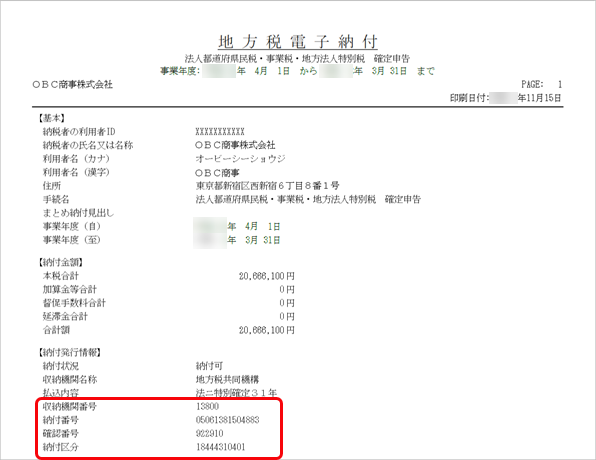Screen dimensions: 596x460
Task: Click the 印刷日付 print date field
Action: pos(506,98)
